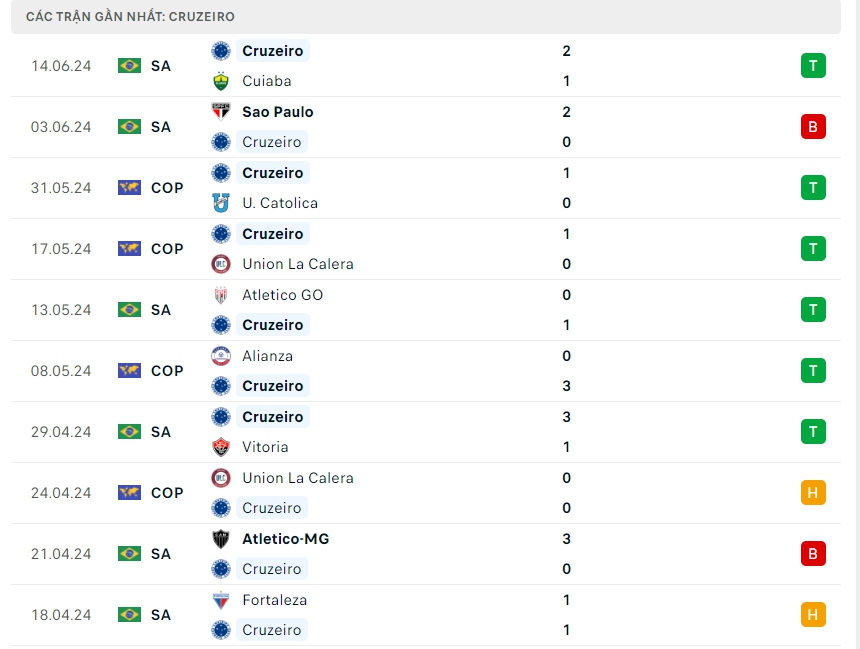860x649 pixels.
Task: Click the Sao Paulo club crest
Action: (x=221, y=112)
